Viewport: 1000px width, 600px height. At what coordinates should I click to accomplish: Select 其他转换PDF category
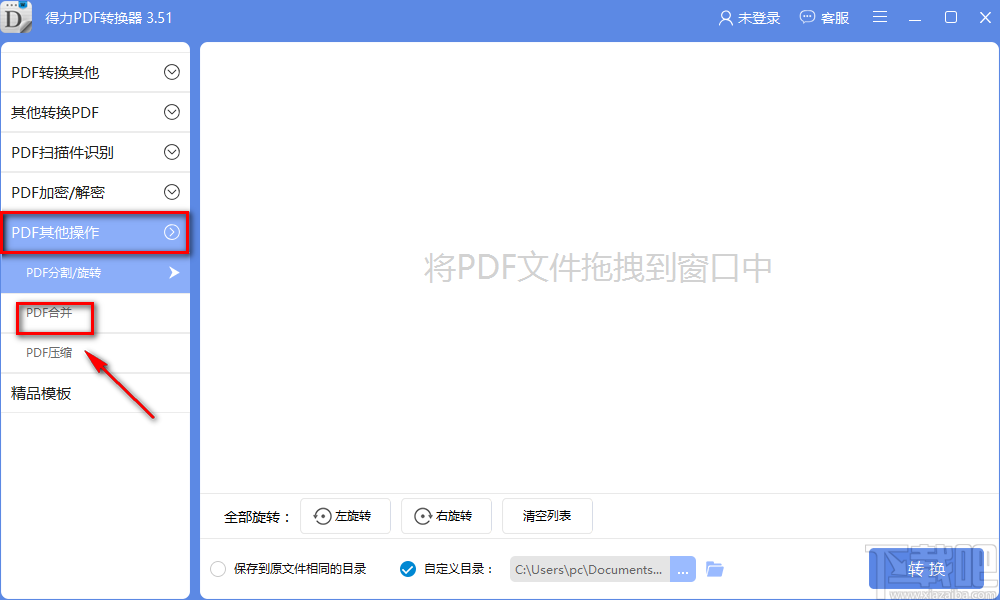96,112
